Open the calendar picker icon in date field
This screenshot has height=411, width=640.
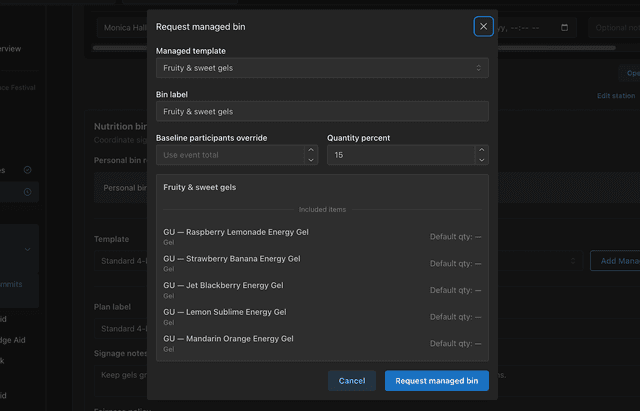[565, 28]
